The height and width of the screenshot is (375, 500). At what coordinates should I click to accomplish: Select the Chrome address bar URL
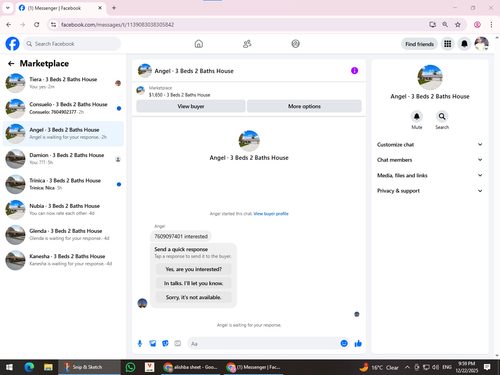pos(117,25)
